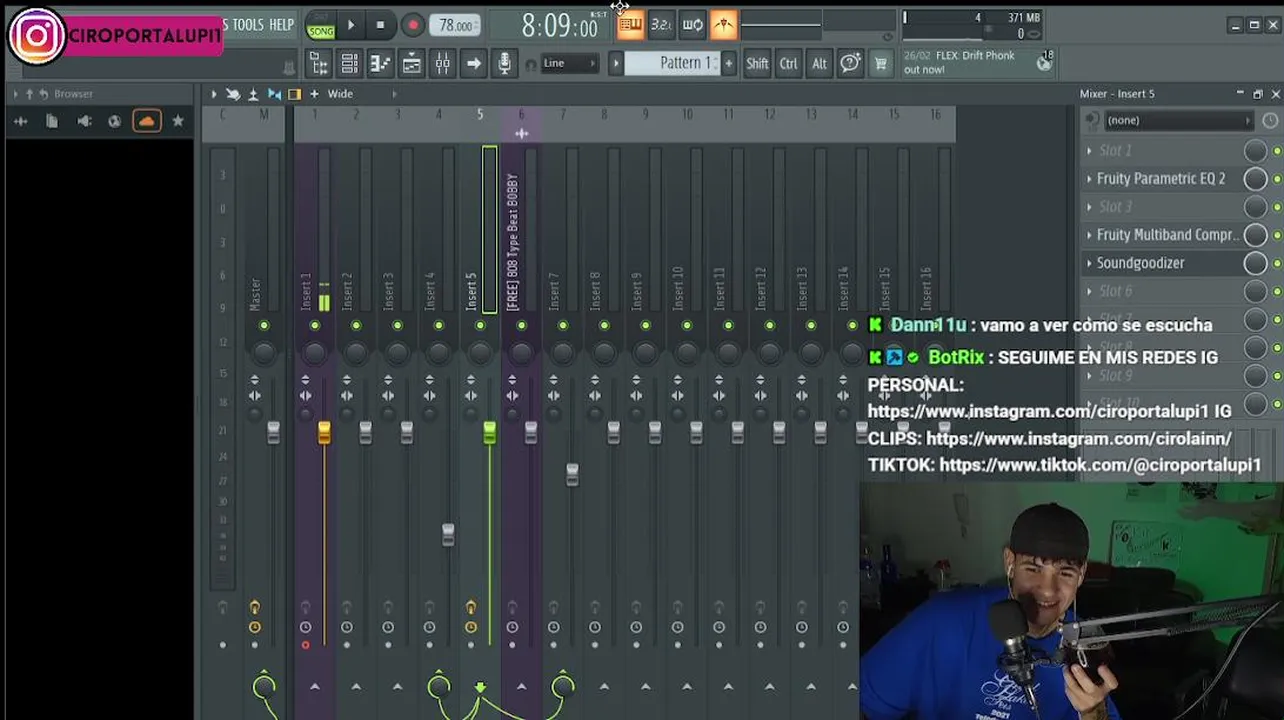
Task: Mute Master track with green LED
Action: point(264,326)
